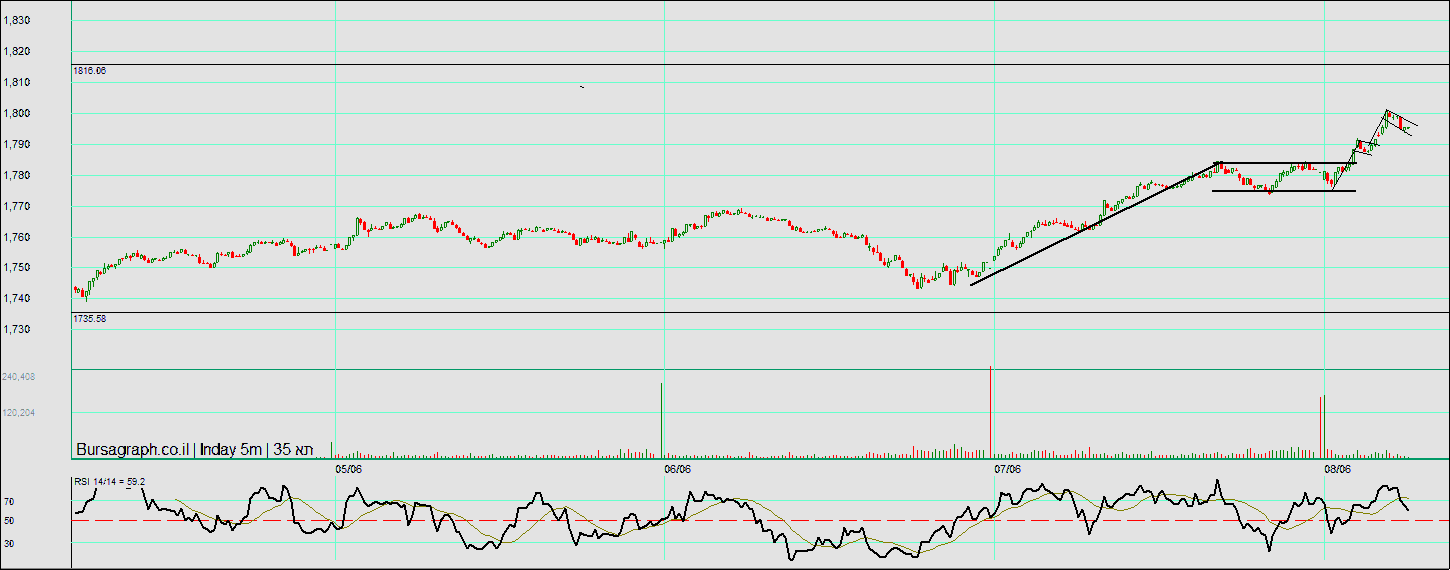
Task: Select the 05/06 date label
Action: tap(348, 468)
